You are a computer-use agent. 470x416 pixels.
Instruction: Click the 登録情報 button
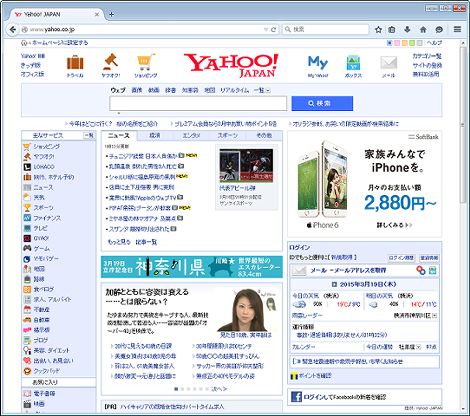click(x=429, y=258)
